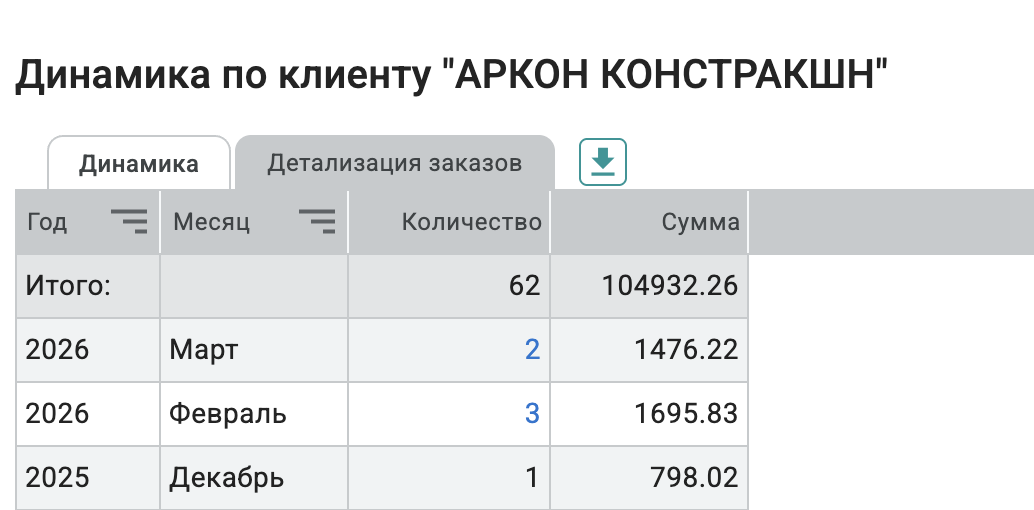Click the Год column header label
The width and height of the screenshot is (1034, 510).
(47, 222)
